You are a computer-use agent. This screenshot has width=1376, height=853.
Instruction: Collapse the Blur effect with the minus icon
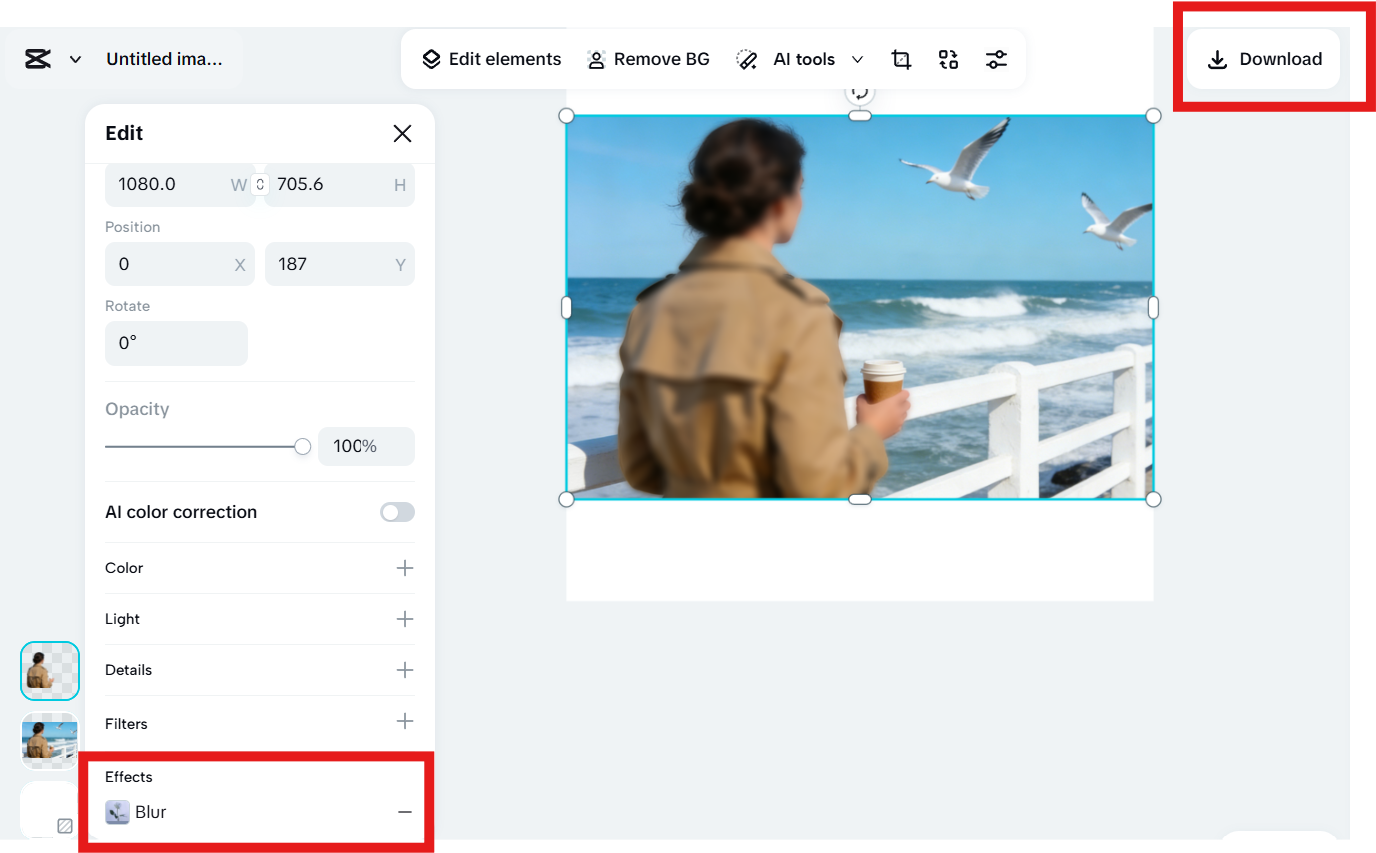(x=405, y=812)
